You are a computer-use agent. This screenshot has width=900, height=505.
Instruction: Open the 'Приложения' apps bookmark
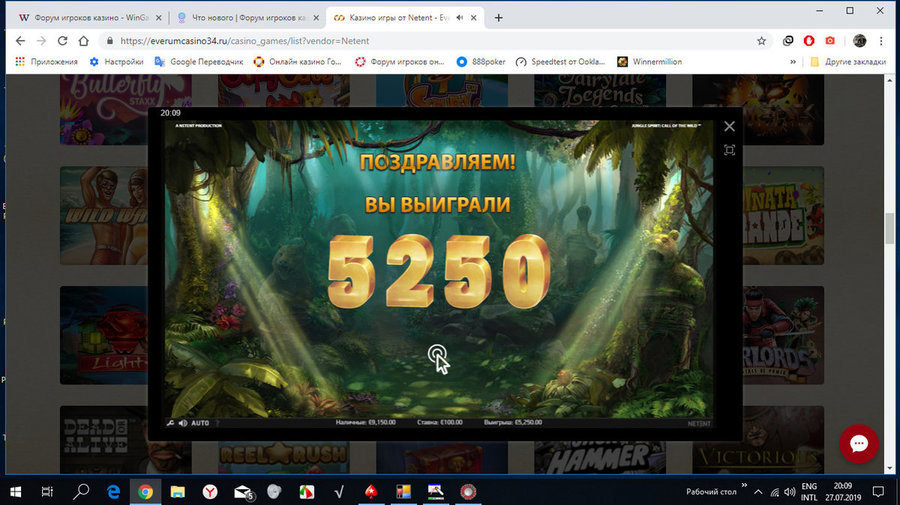click(x=46, y=61)
